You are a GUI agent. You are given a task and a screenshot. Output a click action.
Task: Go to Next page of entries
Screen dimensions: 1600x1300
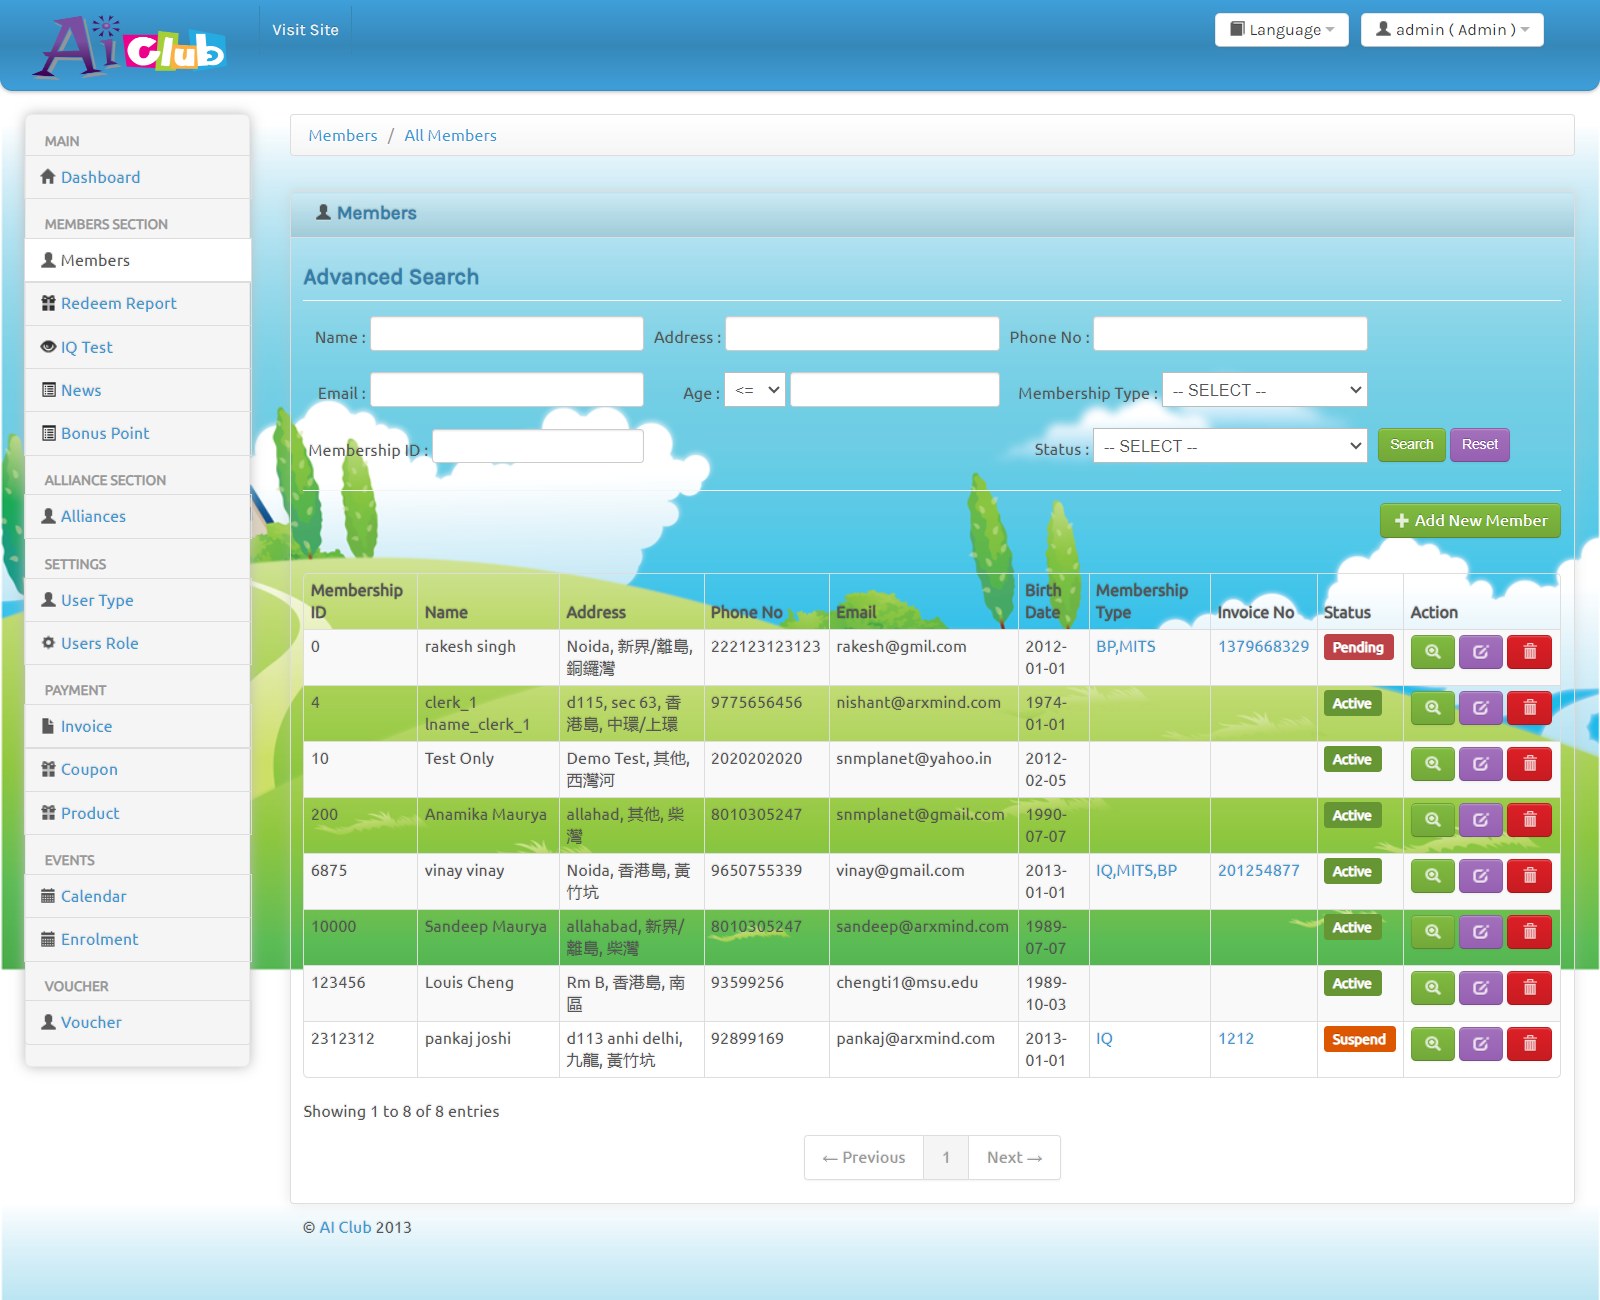(1014, 1157)
